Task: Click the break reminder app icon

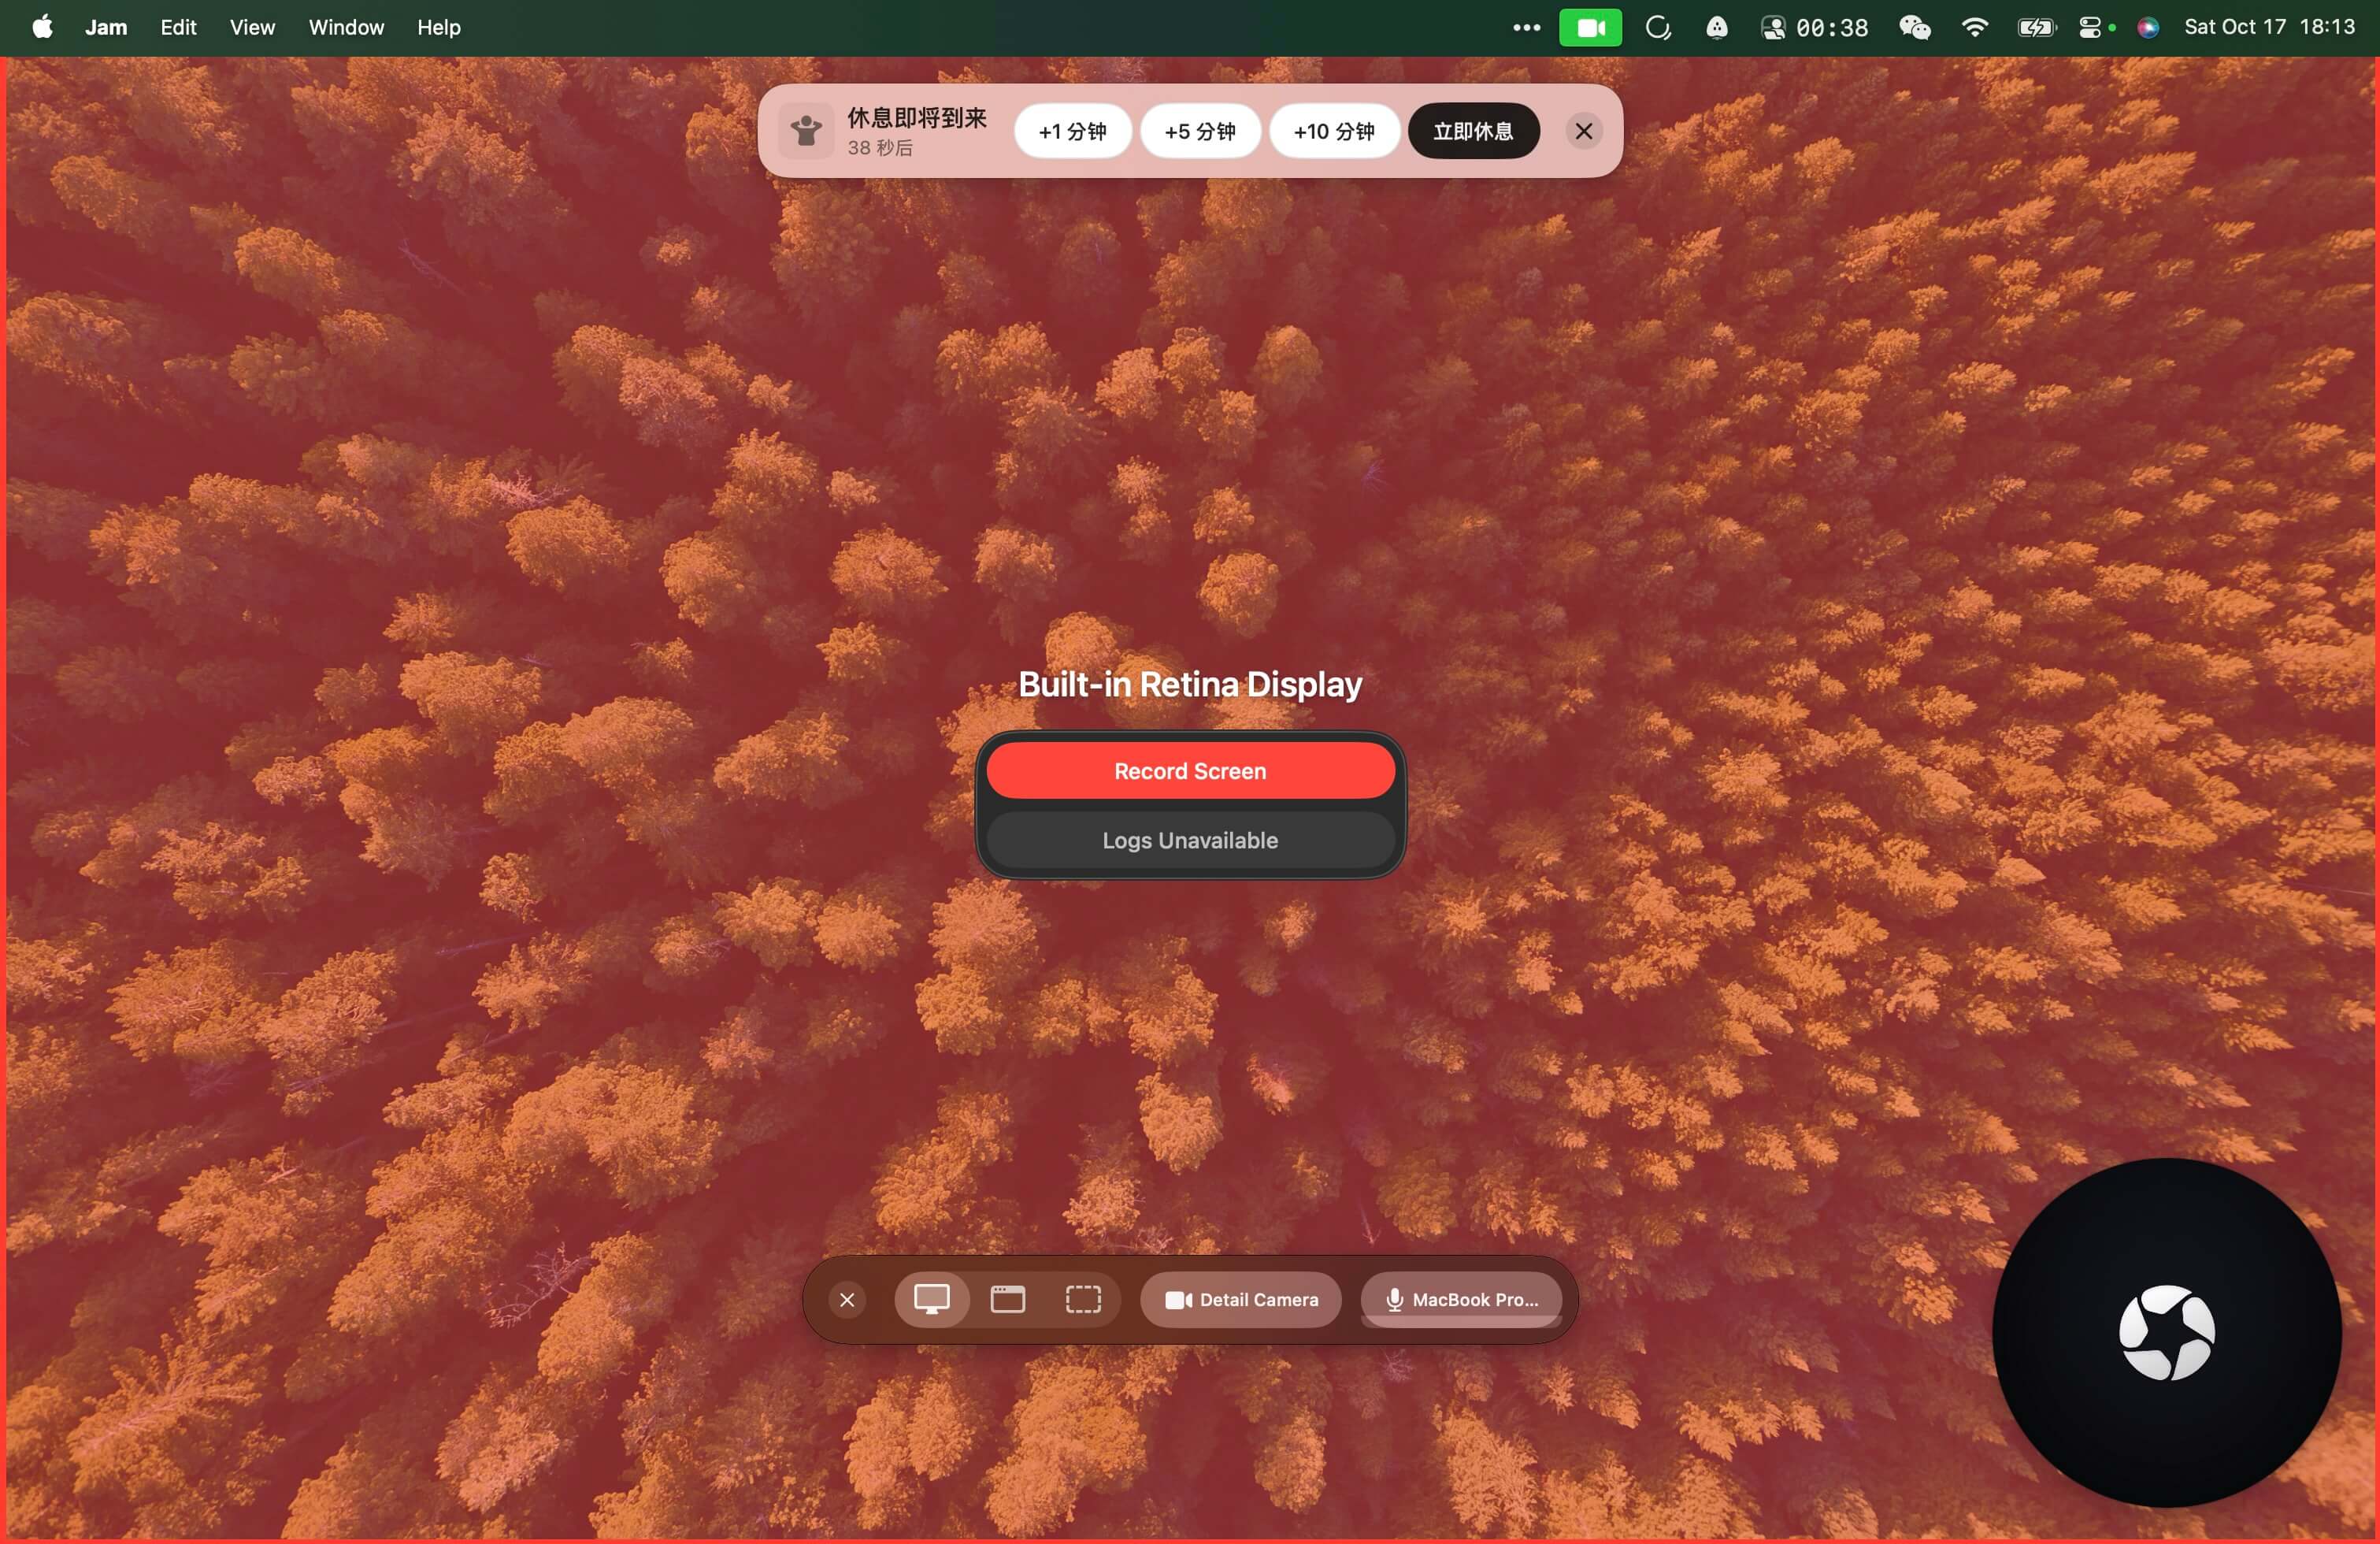Action: point(806,131)
